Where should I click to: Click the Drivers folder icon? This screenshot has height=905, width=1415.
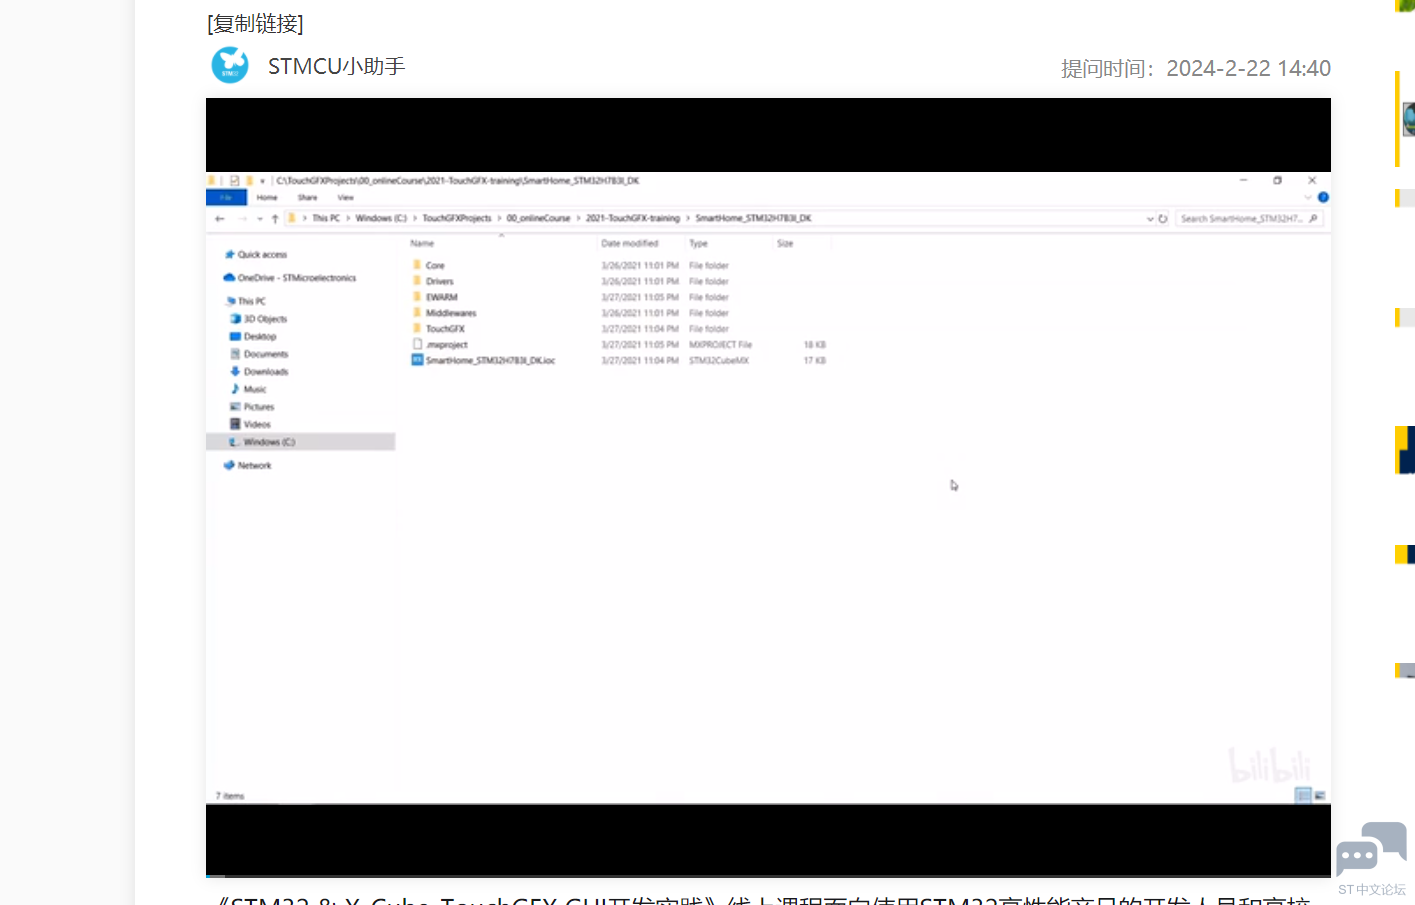(x=417, y=281)
